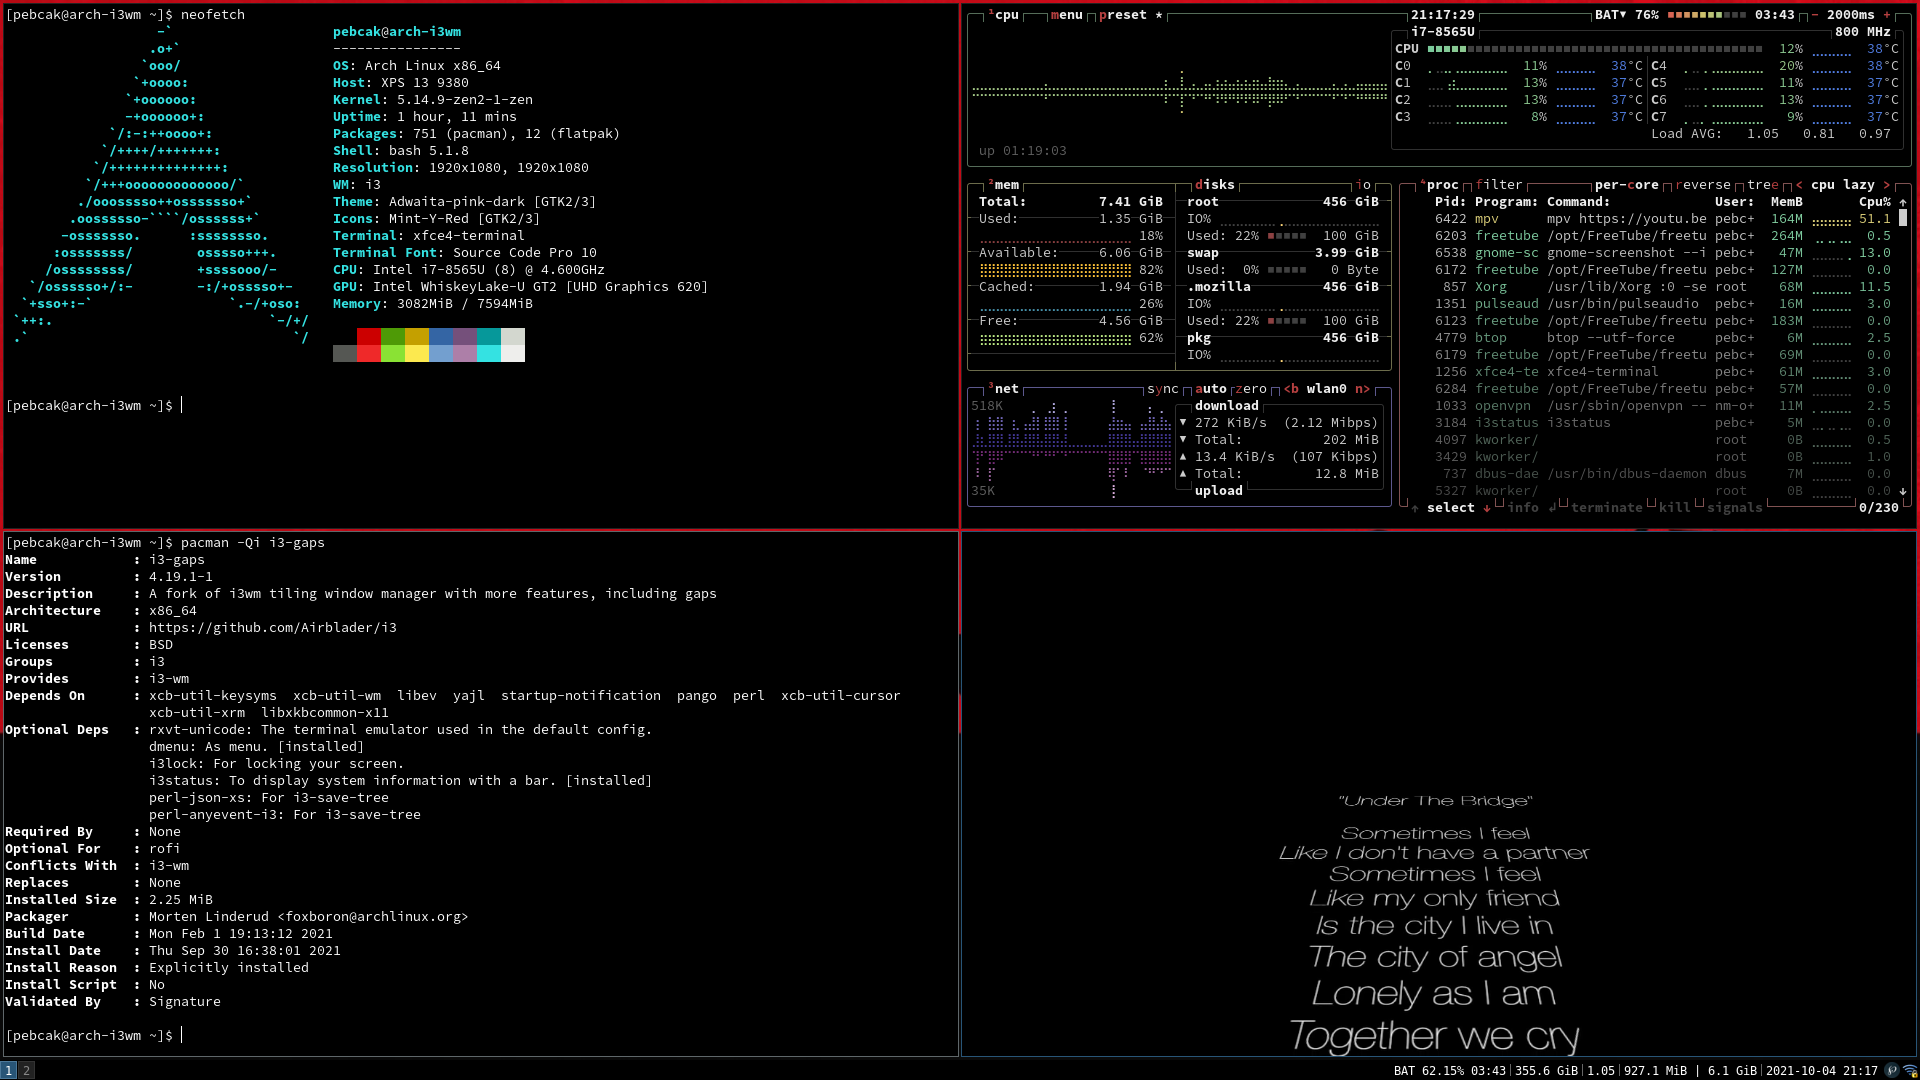Toggle the btop cpu box

[1003, 15]
